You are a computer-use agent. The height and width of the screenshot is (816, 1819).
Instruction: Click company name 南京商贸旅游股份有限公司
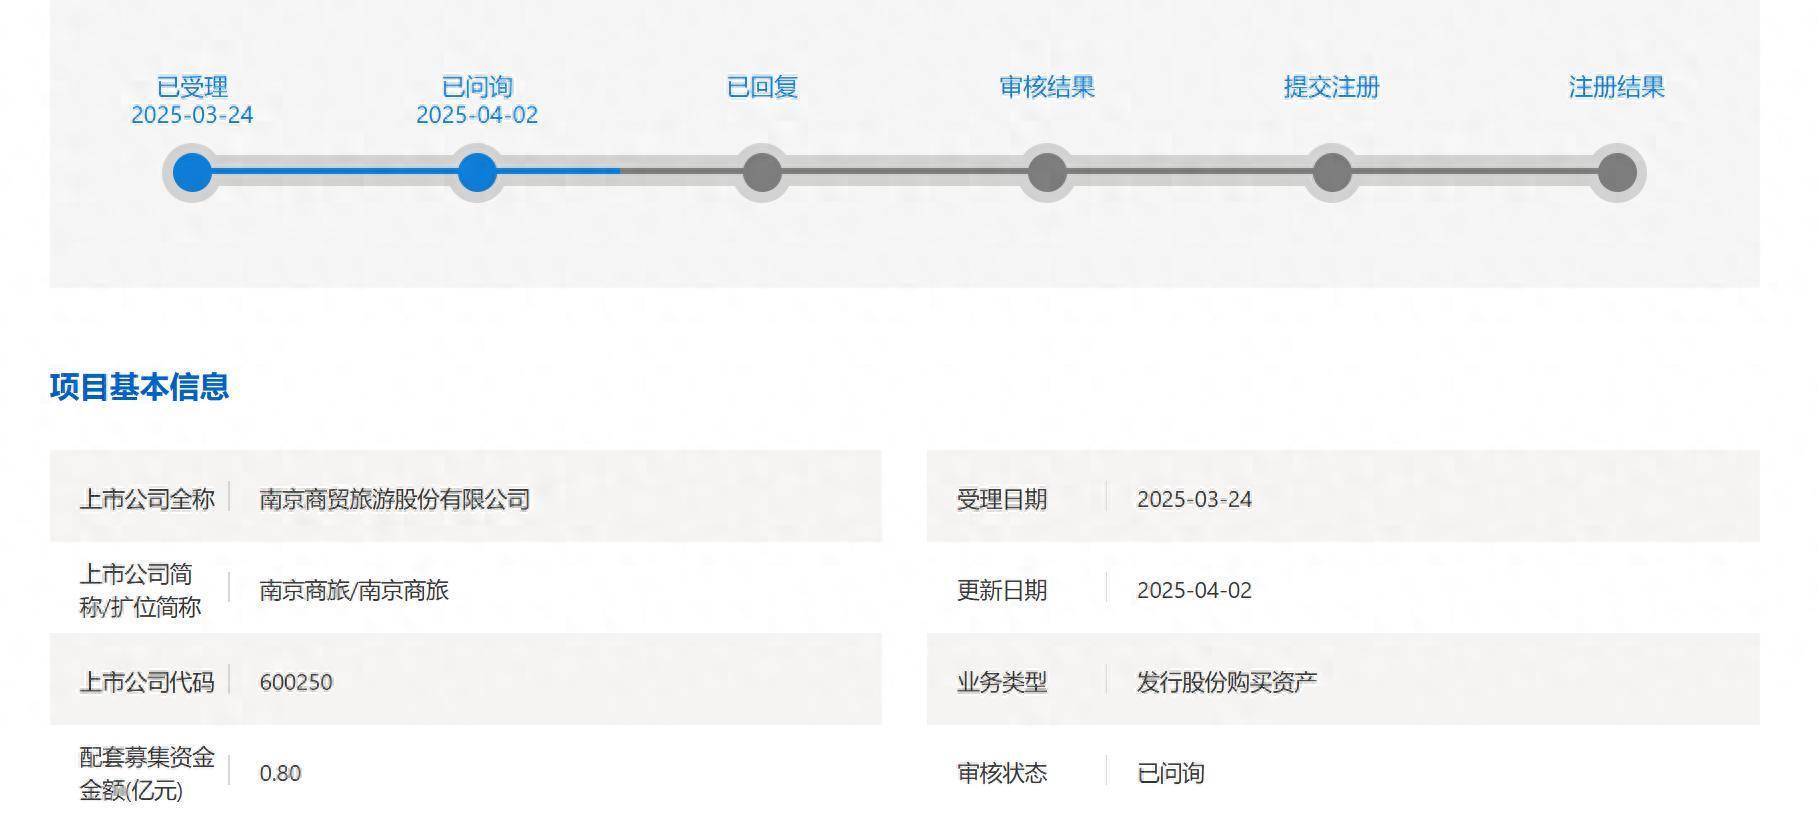click(394, 499)
